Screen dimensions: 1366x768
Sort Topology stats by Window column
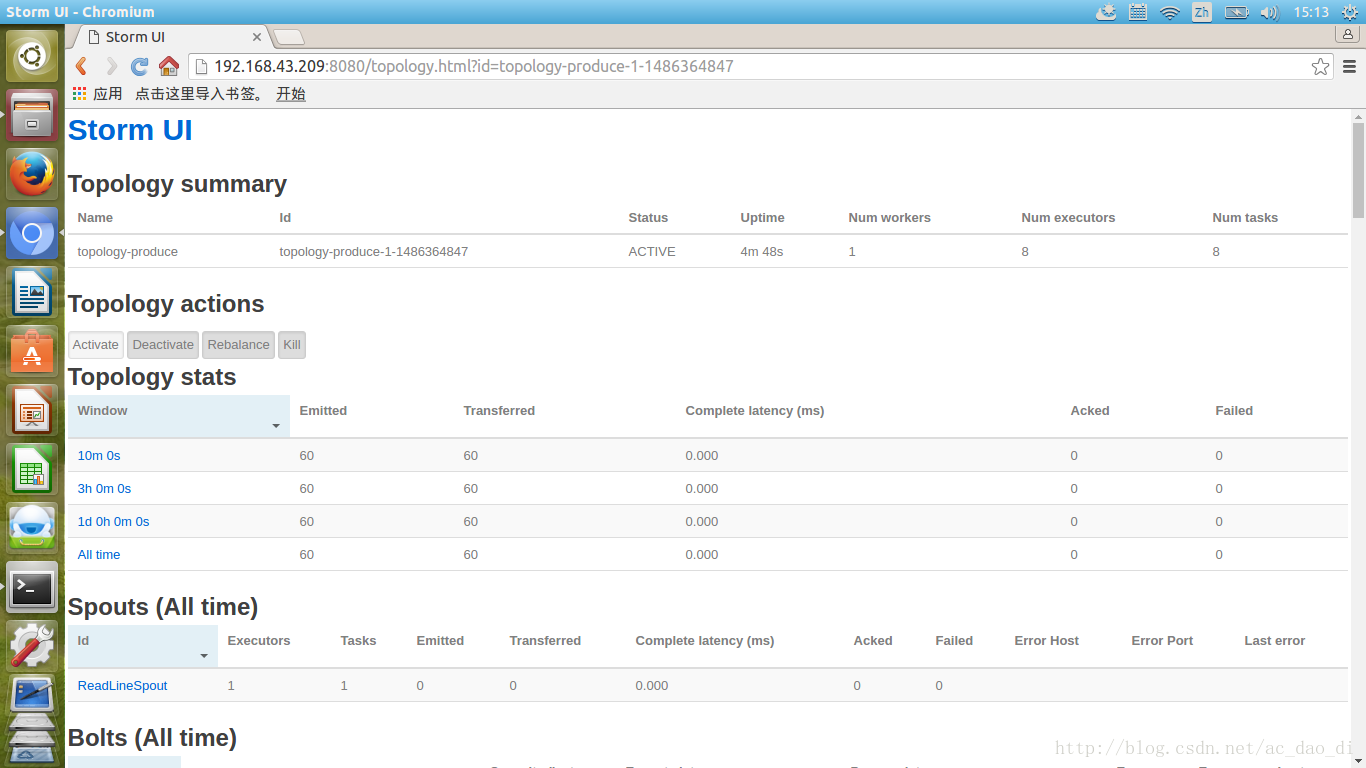coord(179,416)
